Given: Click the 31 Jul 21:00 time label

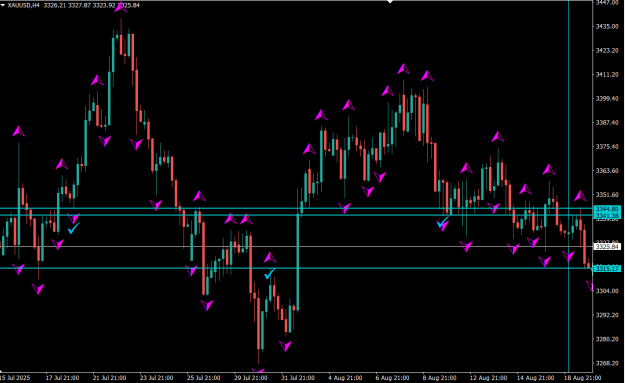Looking at the screenshot, I should click(x=298, y=378).
